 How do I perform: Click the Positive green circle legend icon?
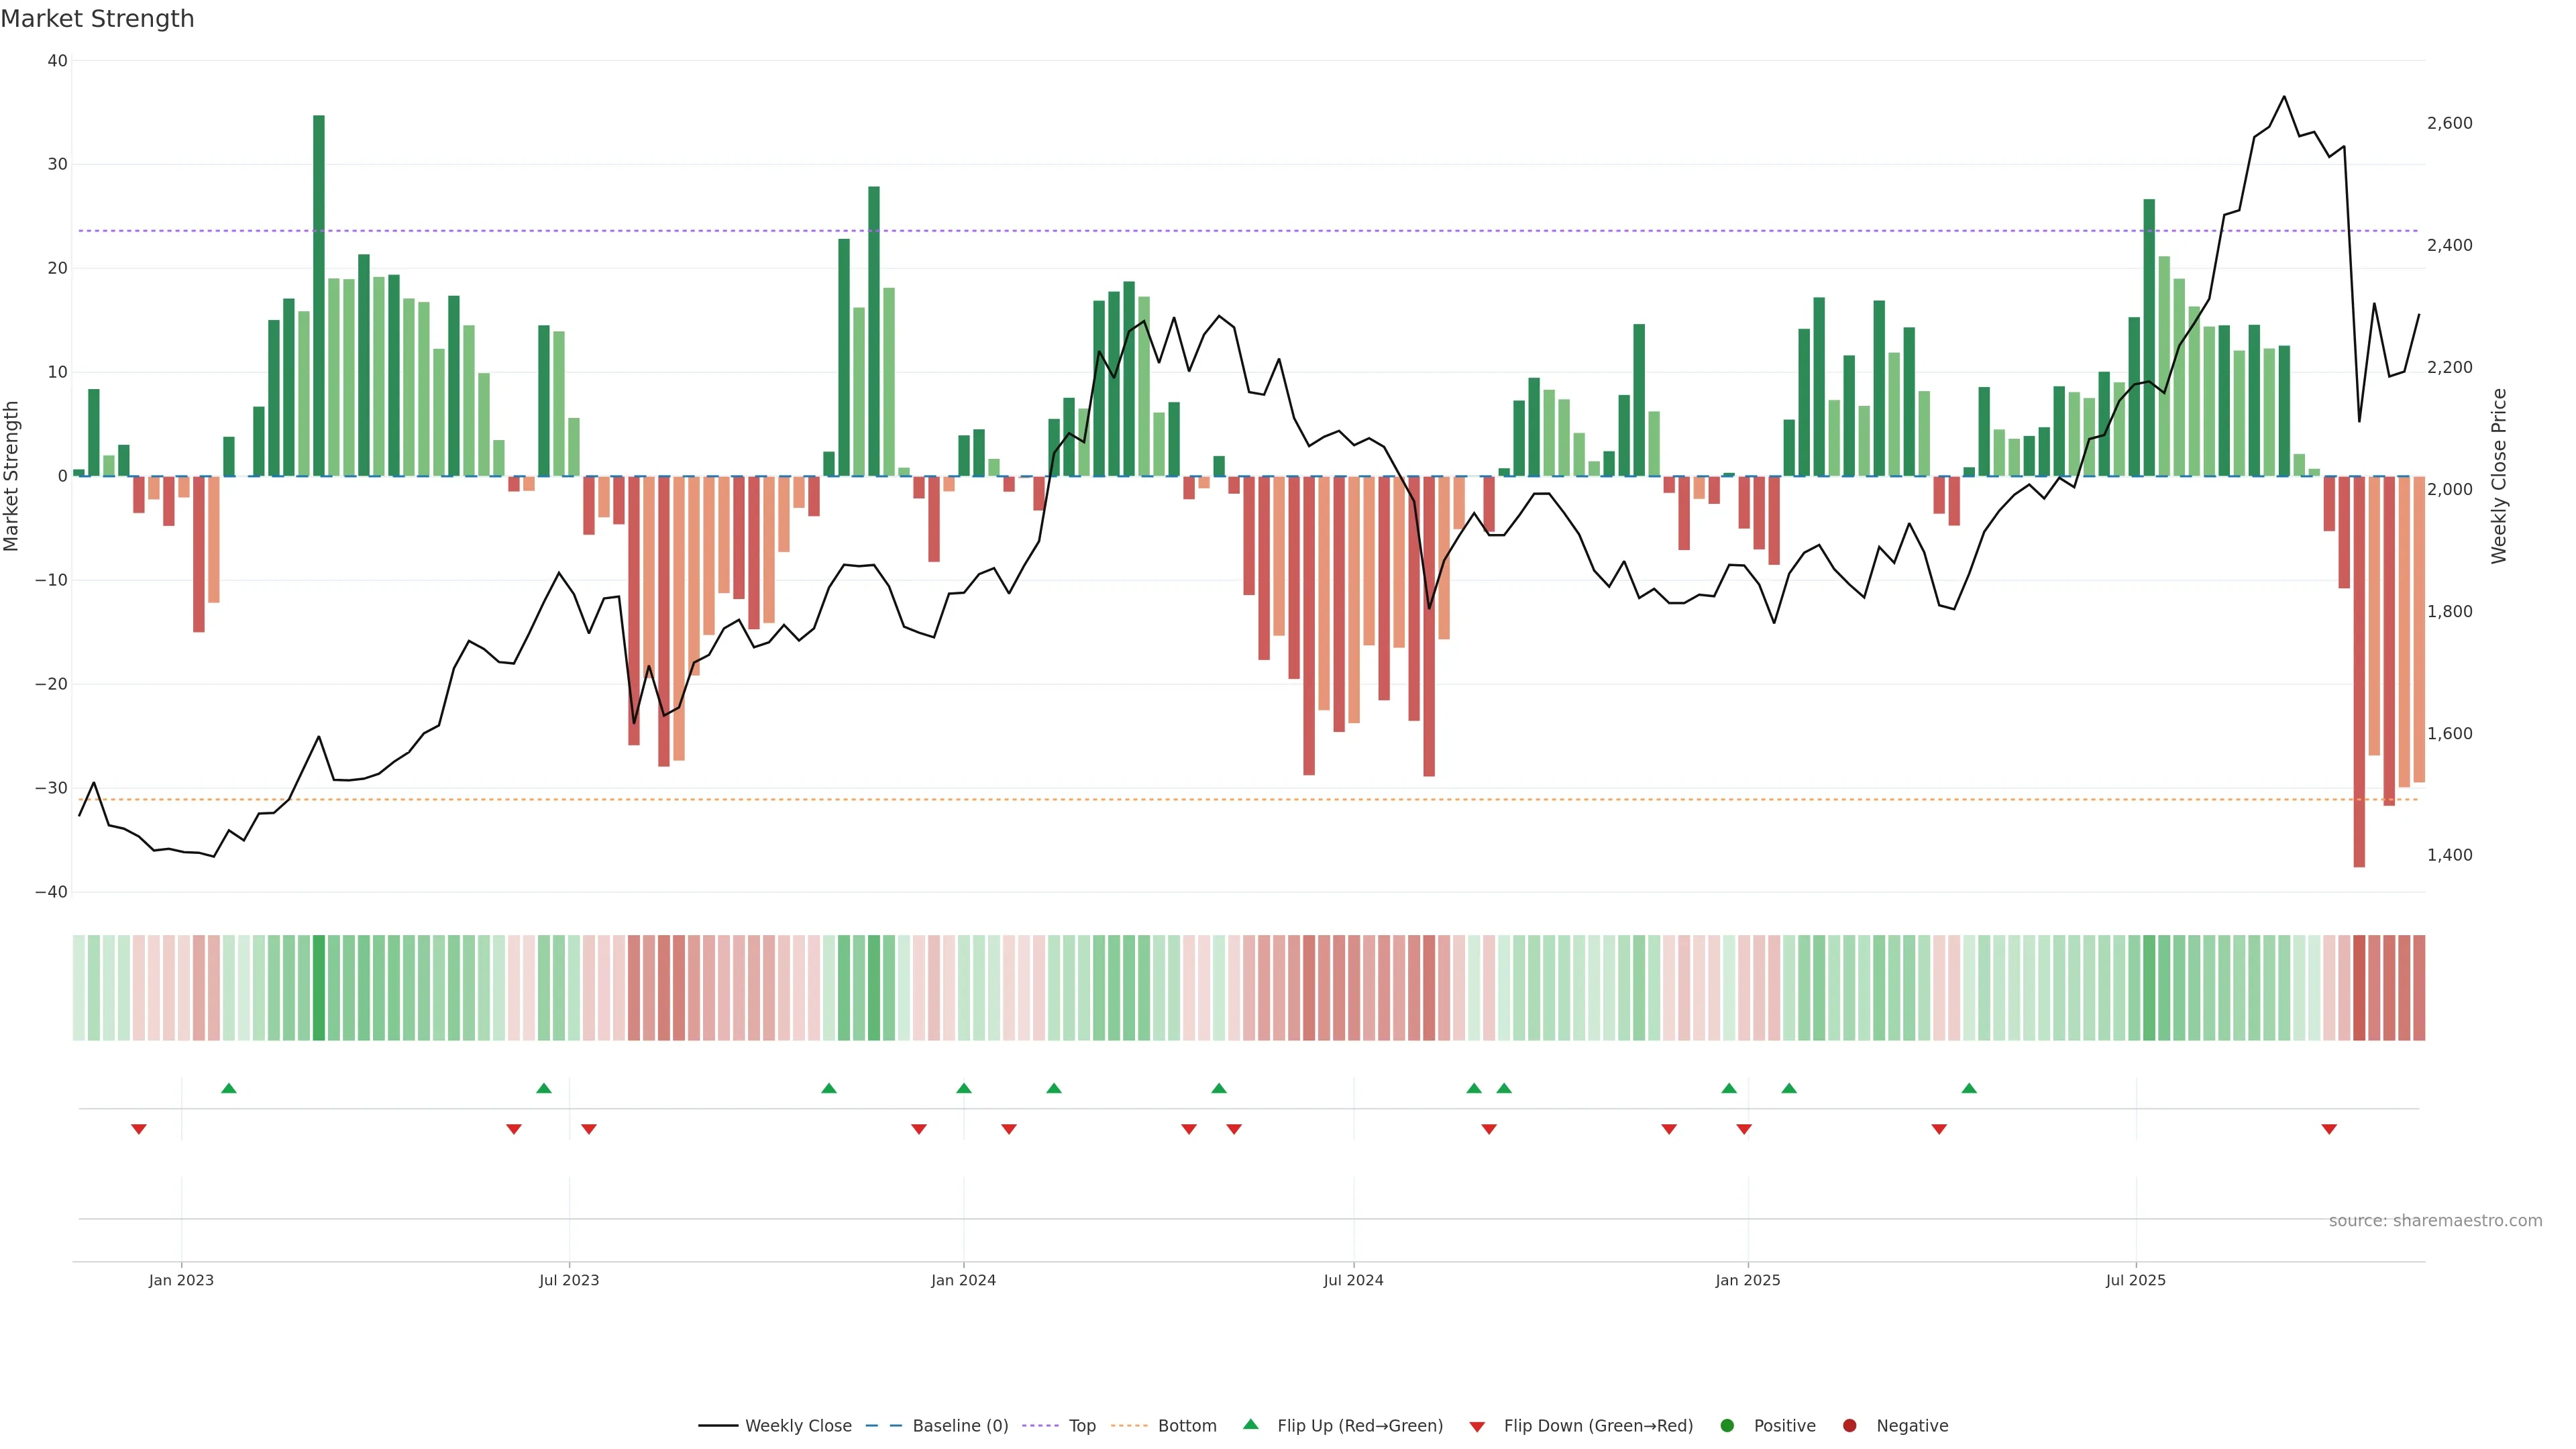coord(1727,1426)
